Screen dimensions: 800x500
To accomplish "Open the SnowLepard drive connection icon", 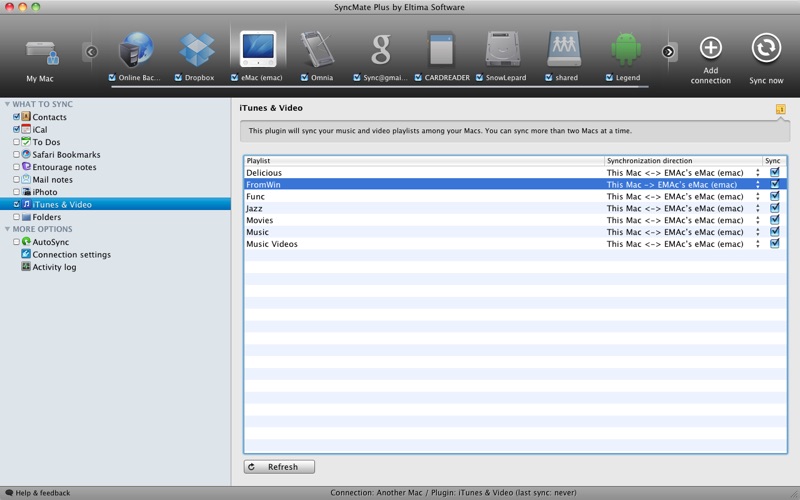I will coord(503,49).
